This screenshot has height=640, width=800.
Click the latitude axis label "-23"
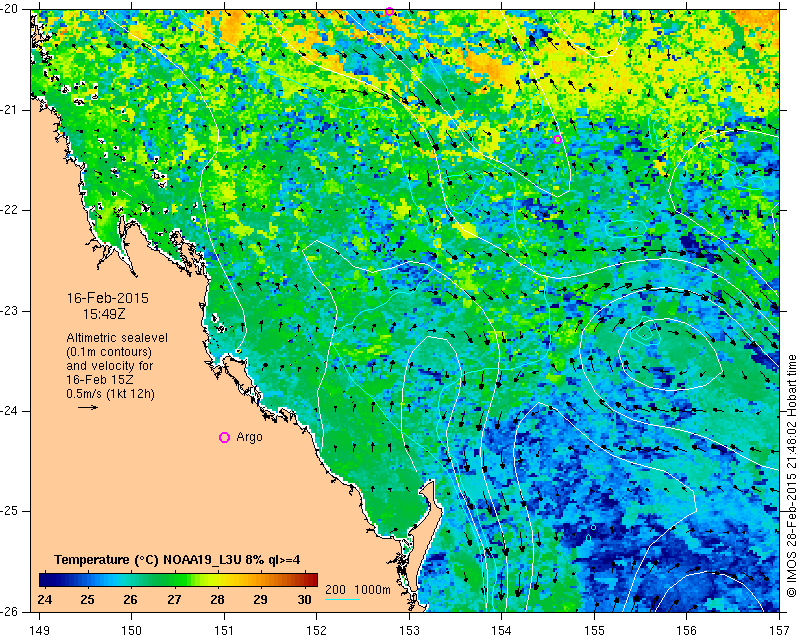(x=9, y=310)
